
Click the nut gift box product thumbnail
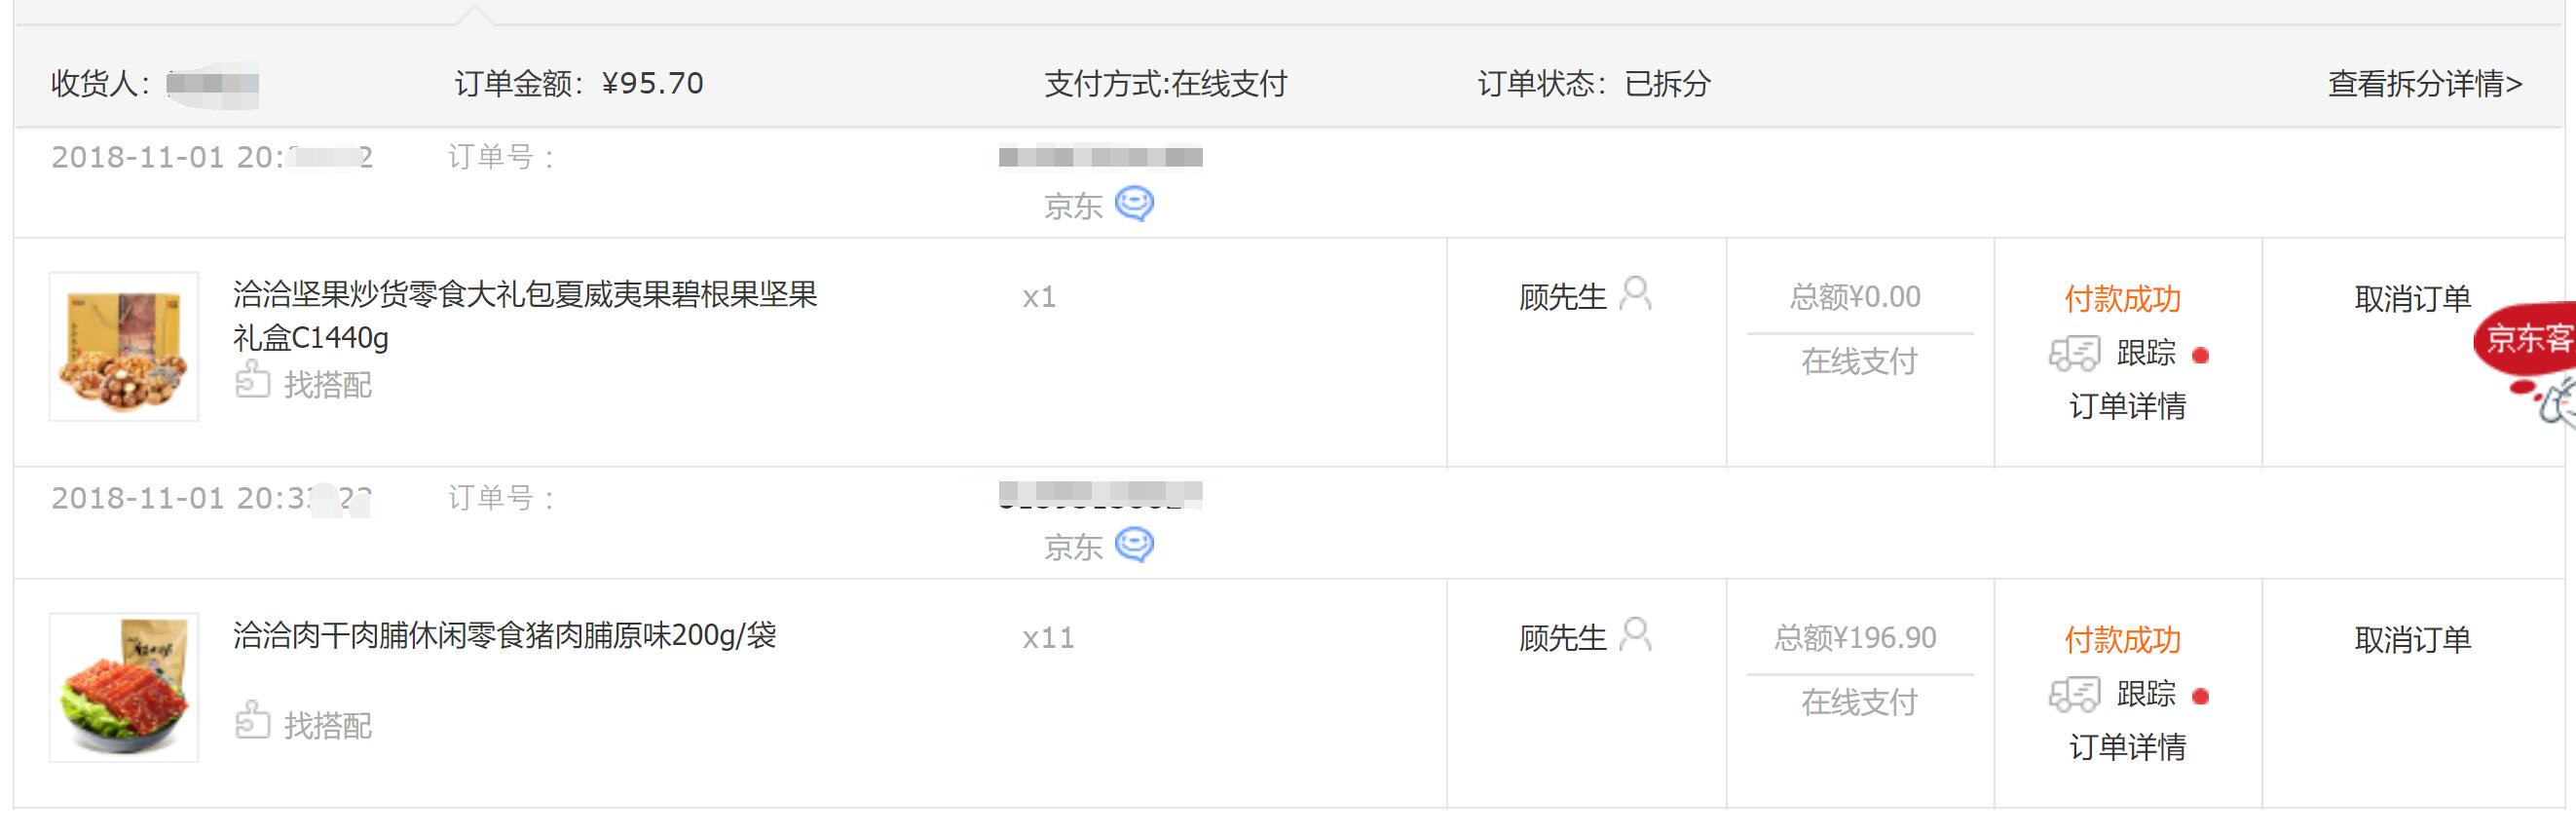tap(124, 346)
